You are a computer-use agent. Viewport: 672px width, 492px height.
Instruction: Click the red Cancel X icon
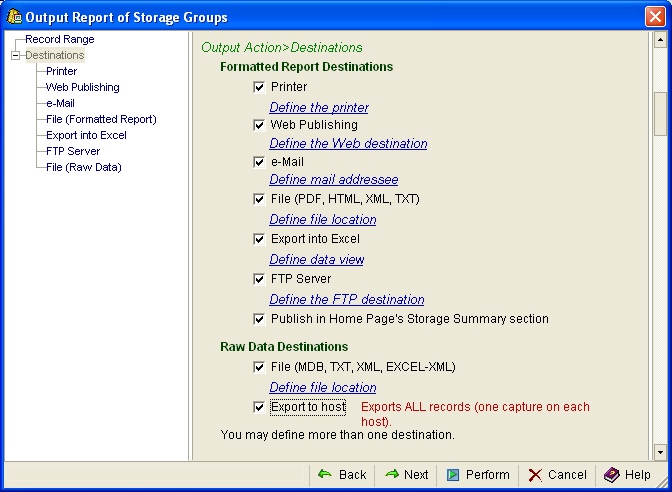point(535,475)
